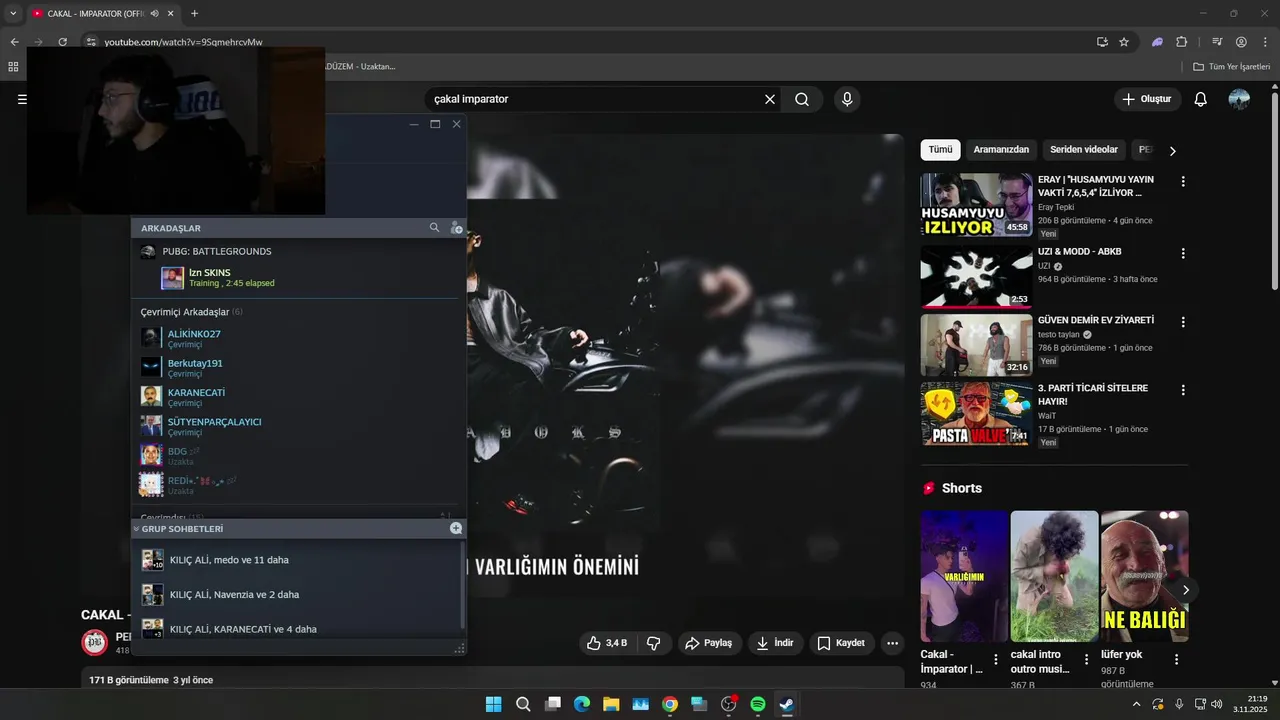The width and height of the screenshot is (1280, 720).
Task: Open Tüm Yer İşaretleri bookmarks folder
Action: click(1232, 66)
